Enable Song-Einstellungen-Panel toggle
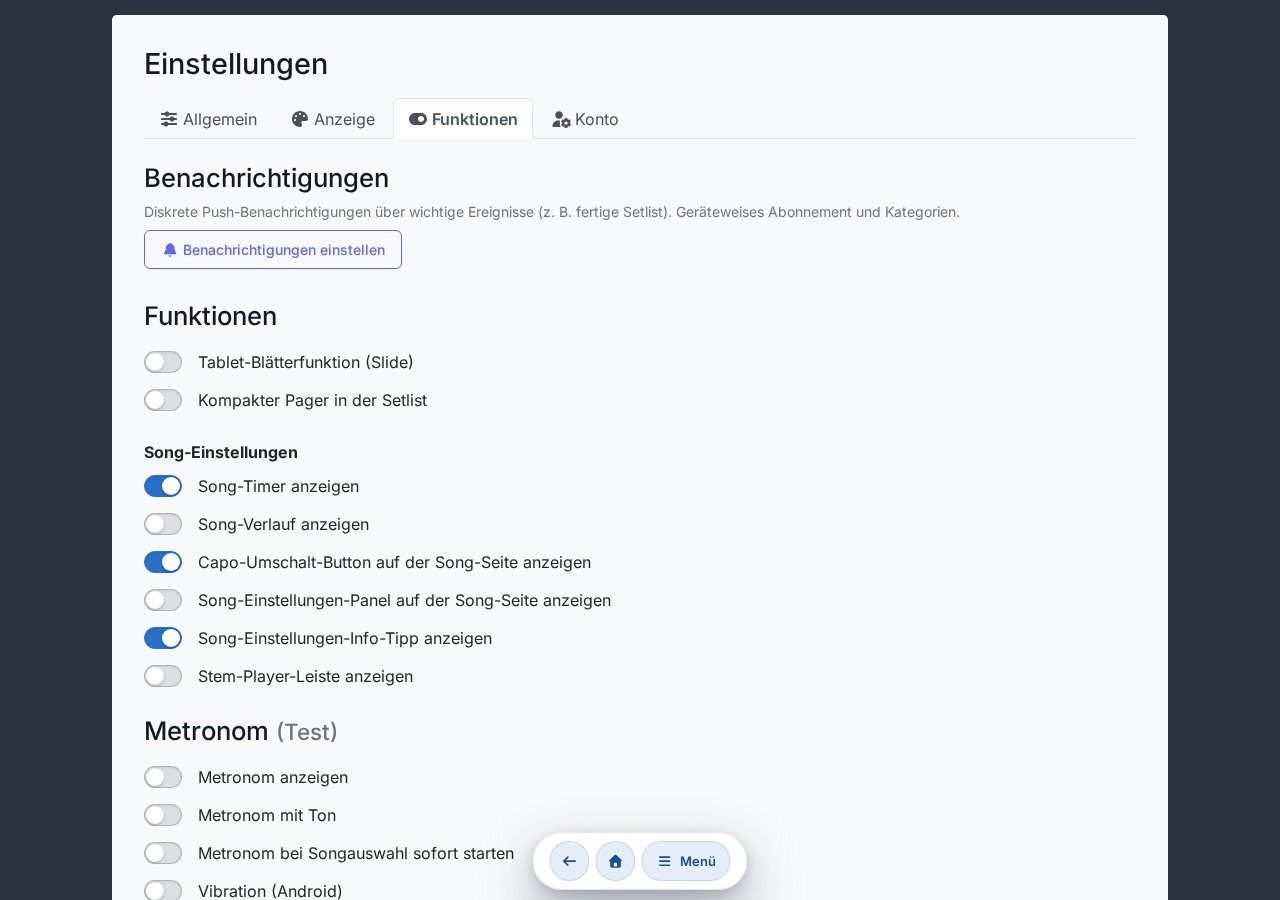The image size is (1280, 900). [163, 600]
